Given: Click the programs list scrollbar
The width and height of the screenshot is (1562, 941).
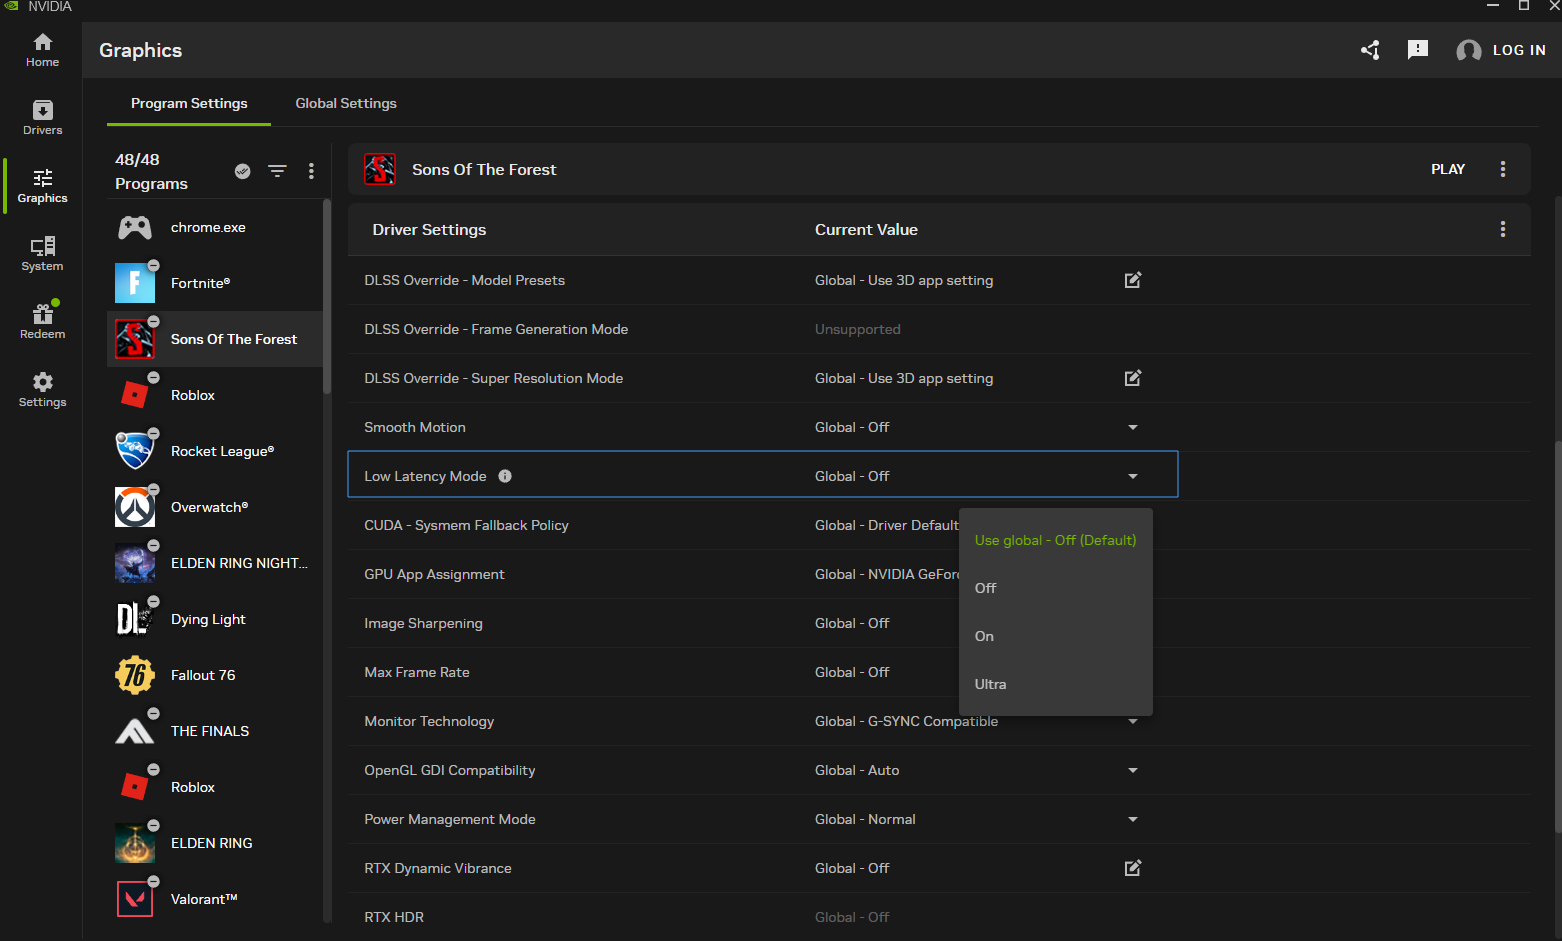Looking at the screenshot, I should (x=327, y=296).
